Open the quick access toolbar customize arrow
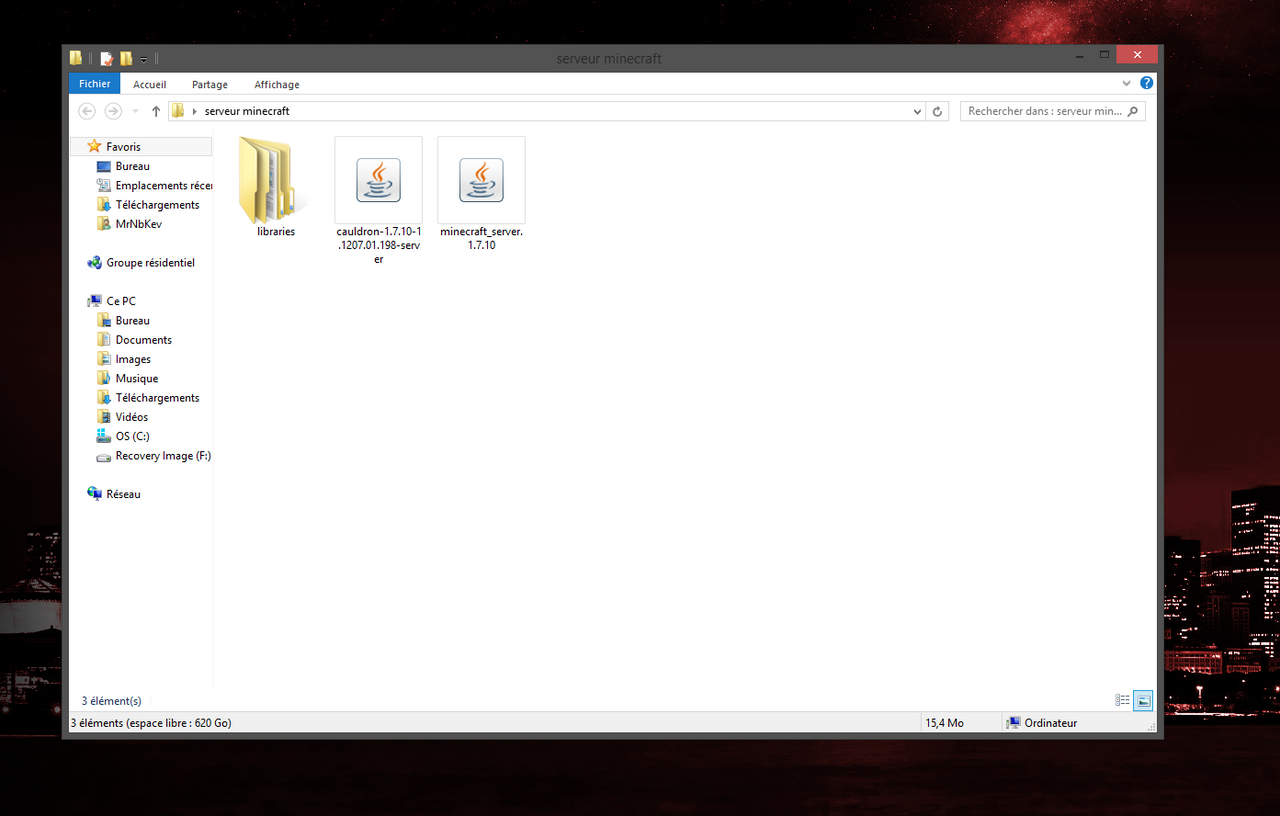The image size is (1280, 816). (144, 60)
